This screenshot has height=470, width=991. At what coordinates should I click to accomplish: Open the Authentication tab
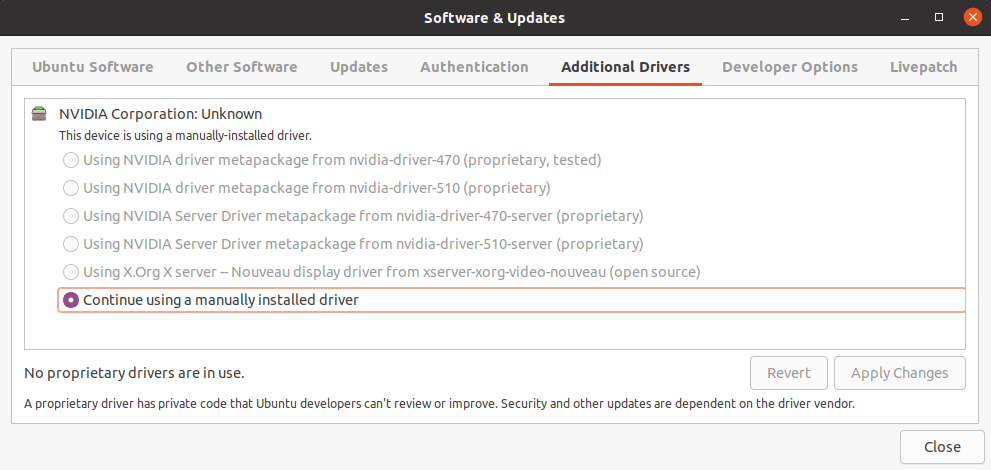coord(474,67)
